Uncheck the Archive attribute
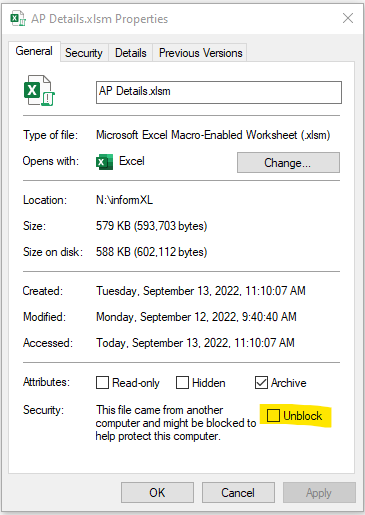The image size is (365, 515). click(261, 382)
